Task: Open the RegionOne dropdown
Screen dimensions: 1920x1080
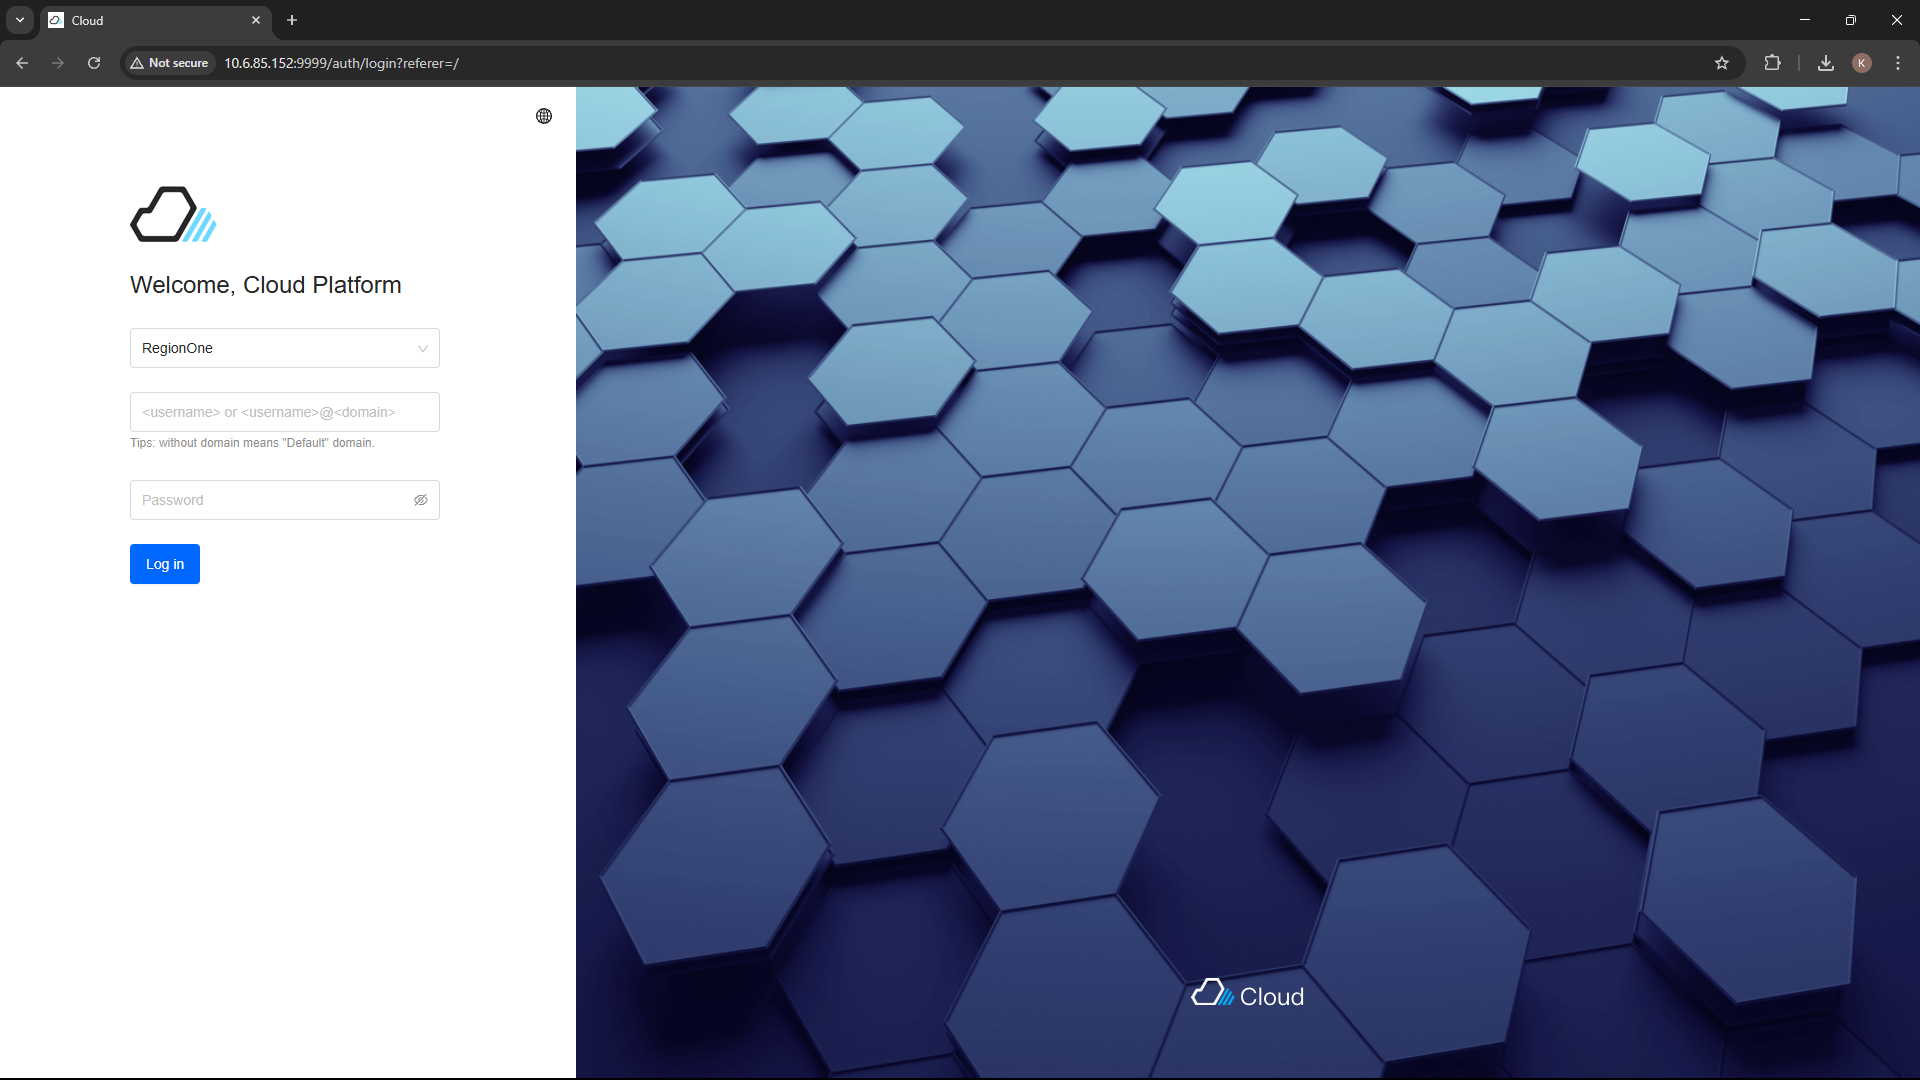Action: [x=284, y=348]
